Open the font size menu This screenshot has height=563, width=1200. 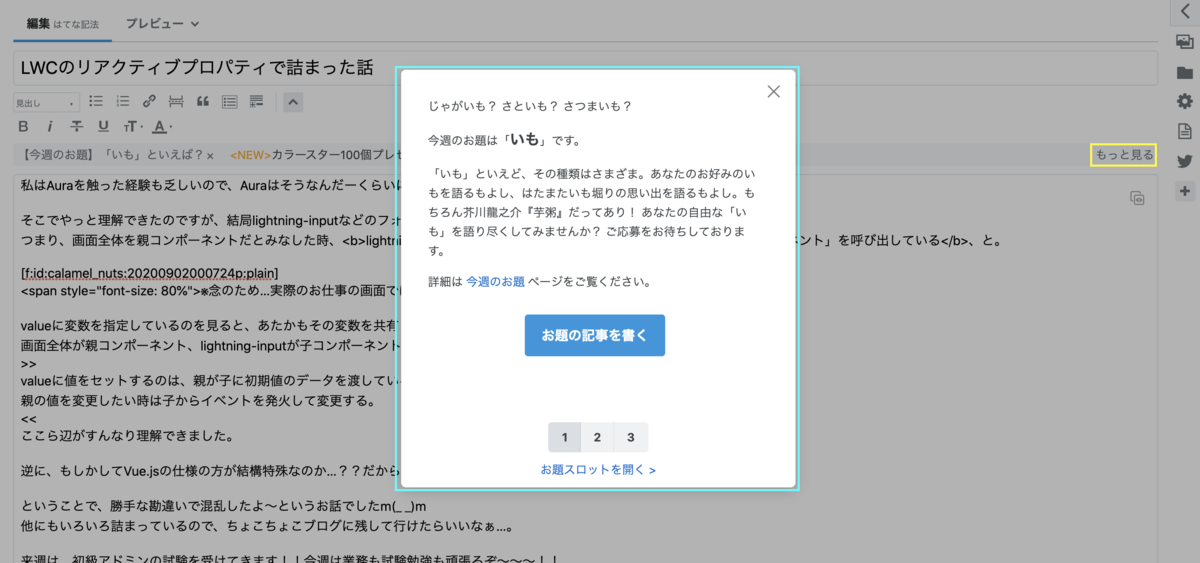click(x=132, y=126)
